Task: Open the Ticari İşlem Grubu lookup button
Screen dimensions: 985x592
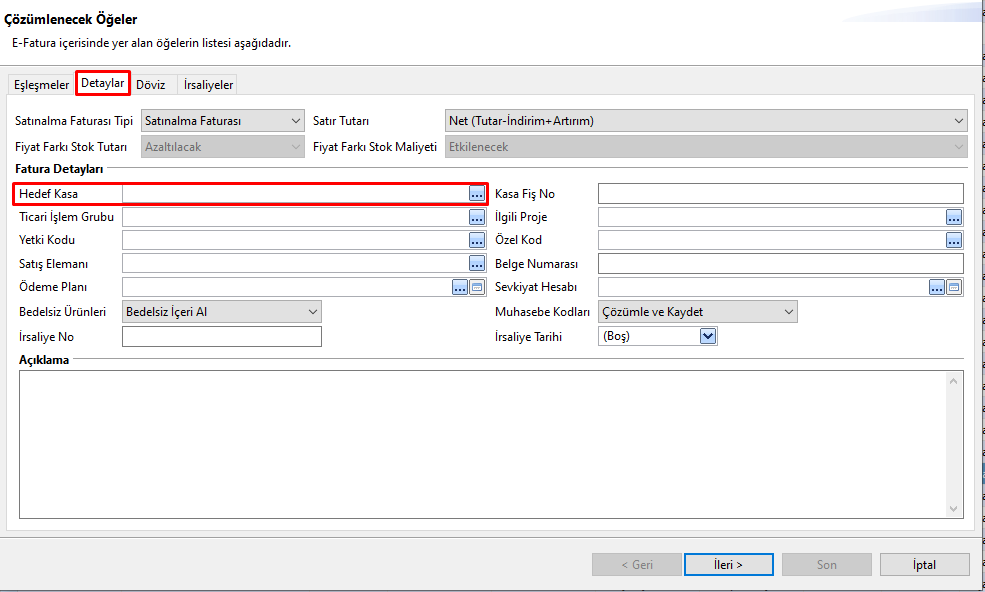Action: tap(477, 217)
